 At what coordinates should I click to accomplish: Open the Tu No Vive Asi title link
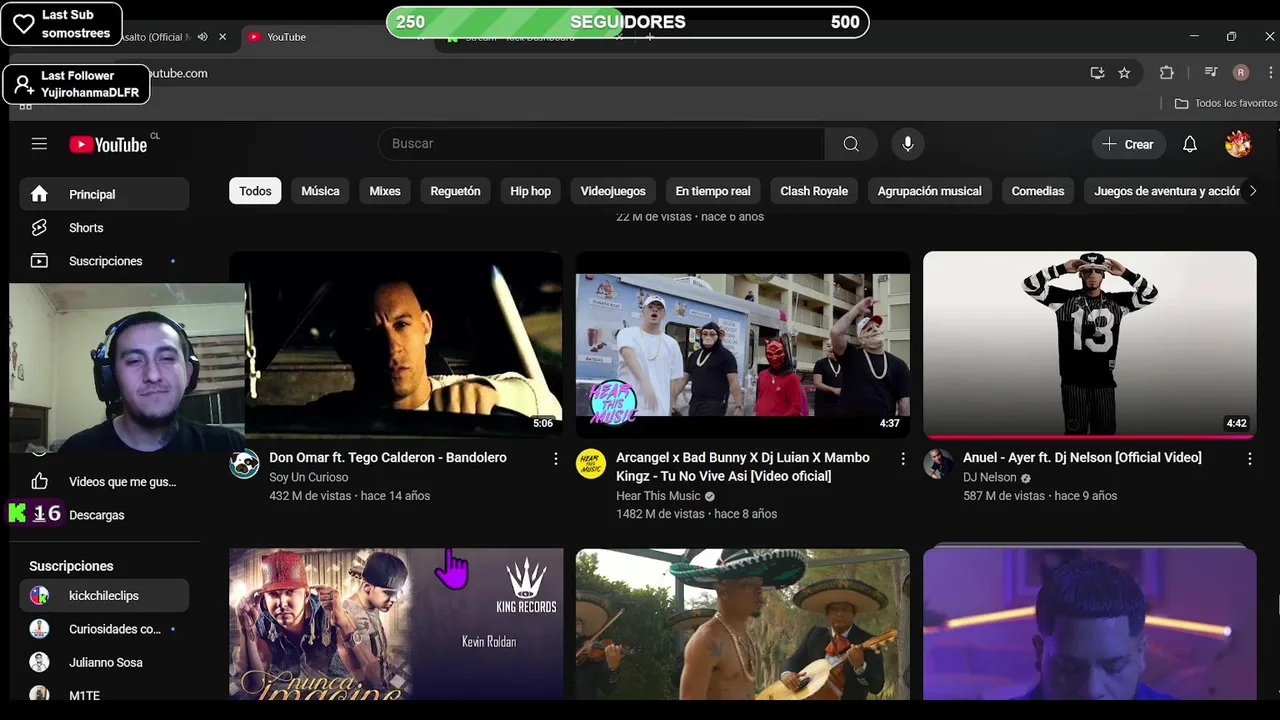pyautogui.click(x=743, y=467)
